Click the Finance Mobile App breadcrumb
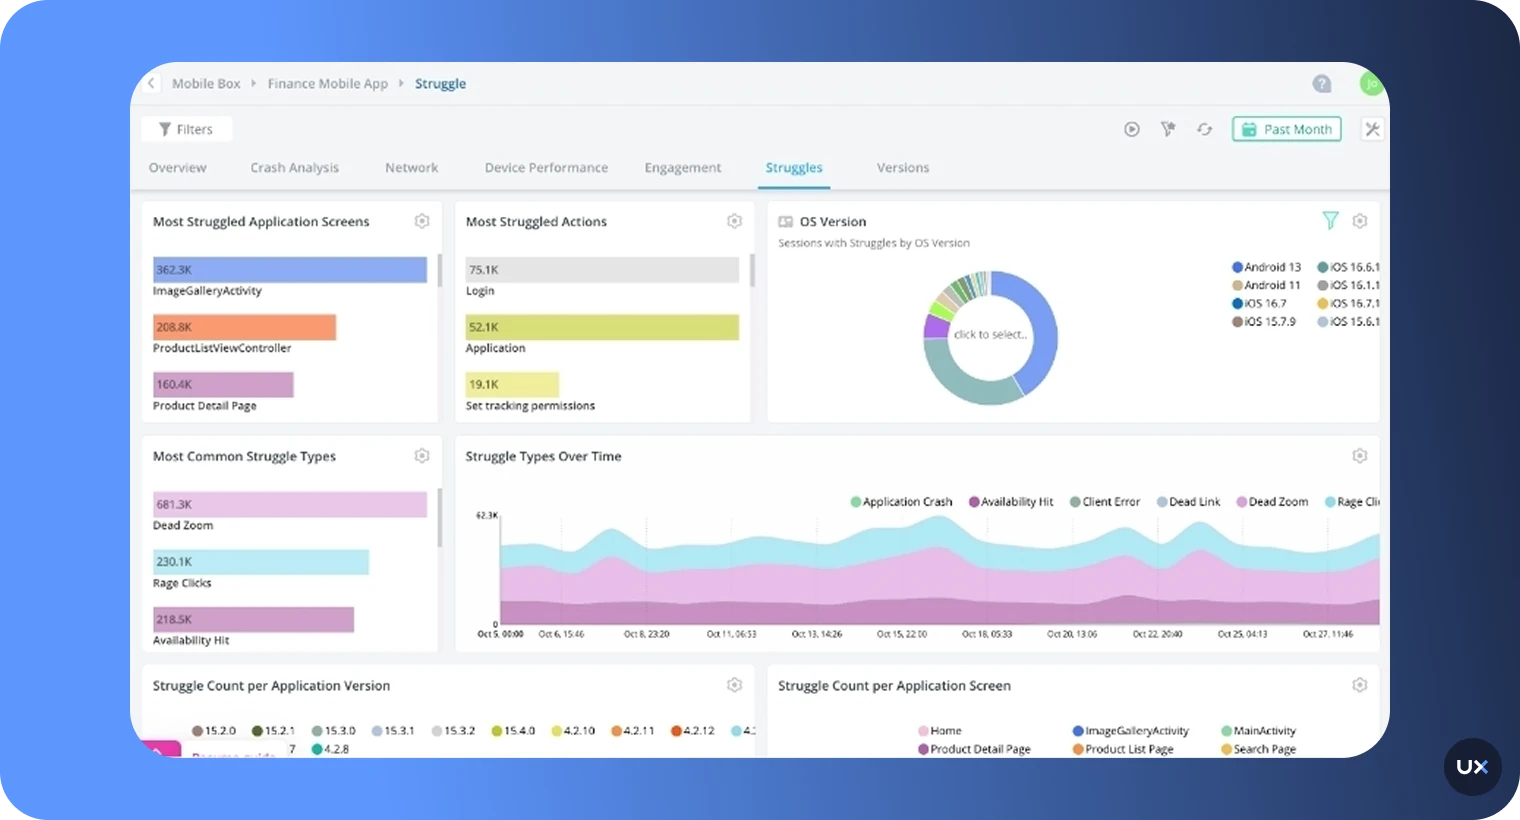The height and width of the screenshot is (820, 1520). click(x=328, y=84)
